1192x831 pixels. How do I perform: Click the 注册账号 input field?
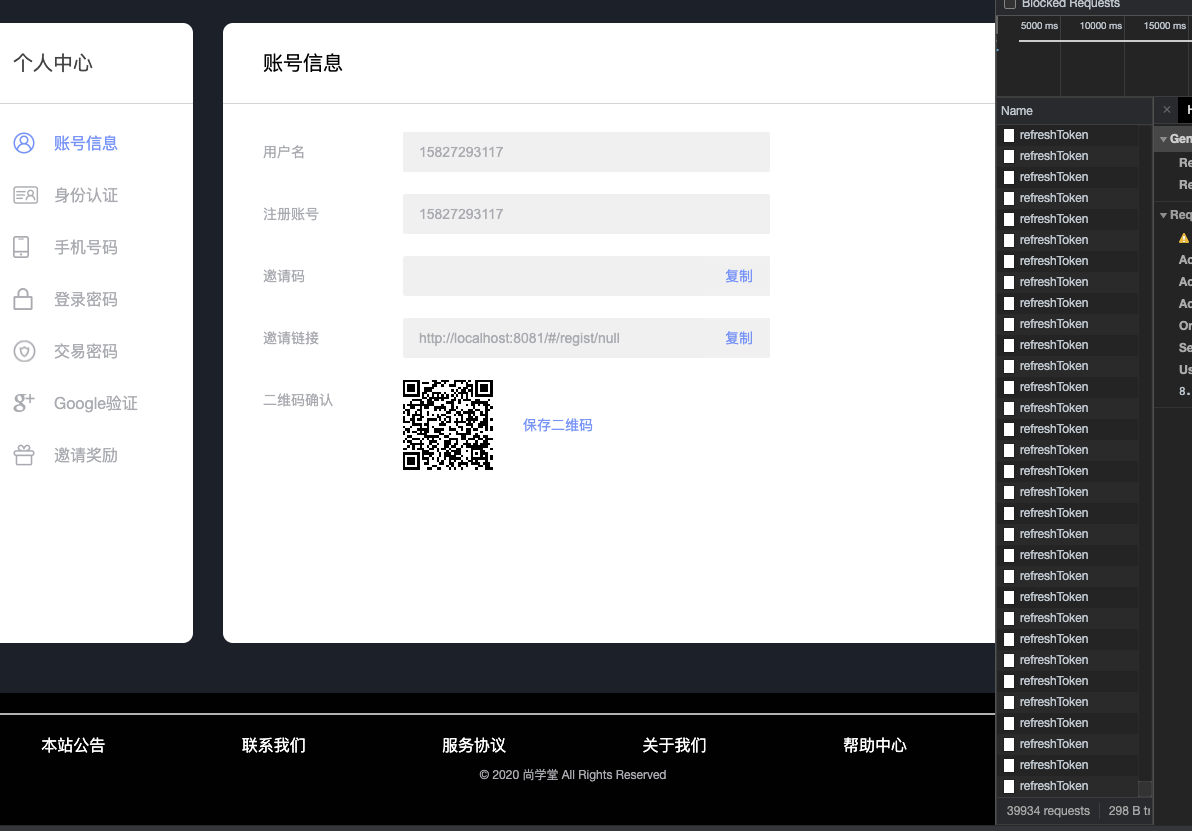click(586, 214)
